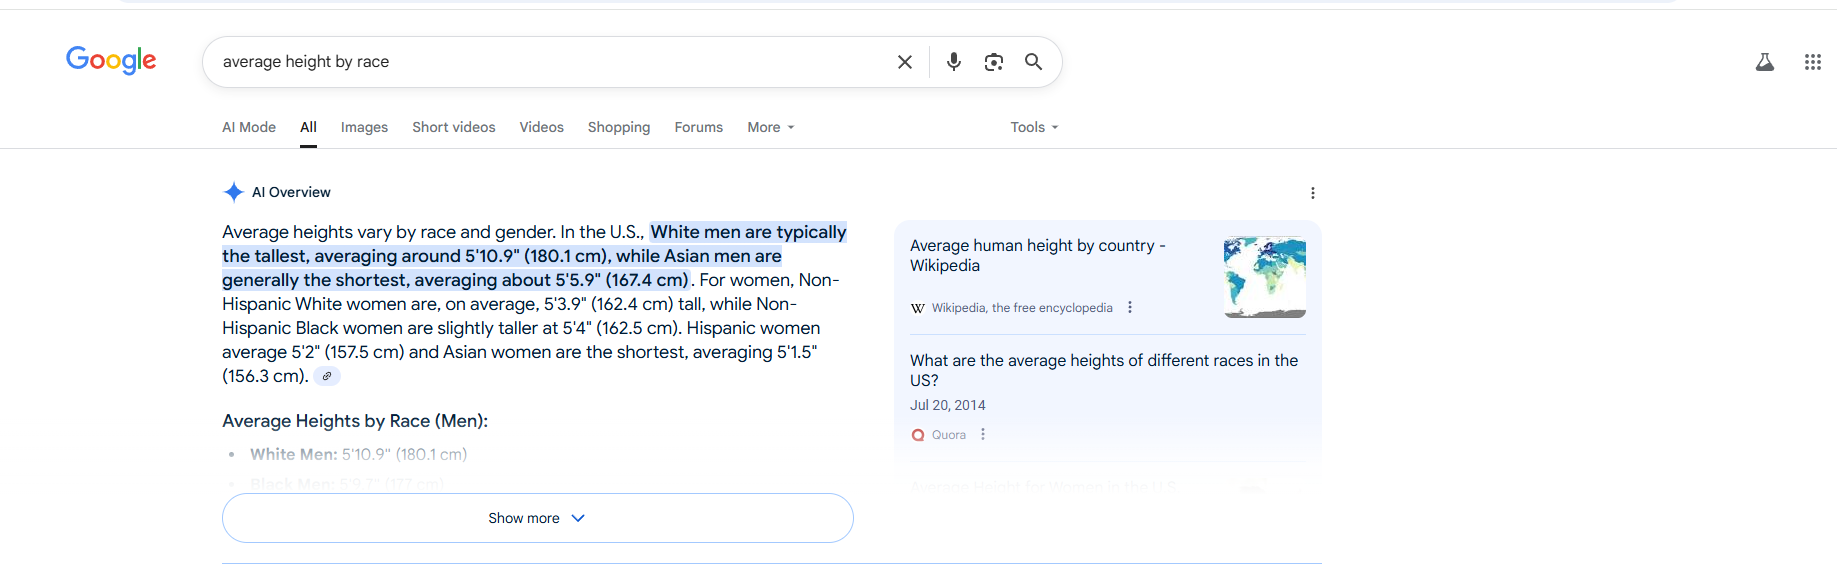Click the source link chip after 156.3 cm

click(327, 376)
